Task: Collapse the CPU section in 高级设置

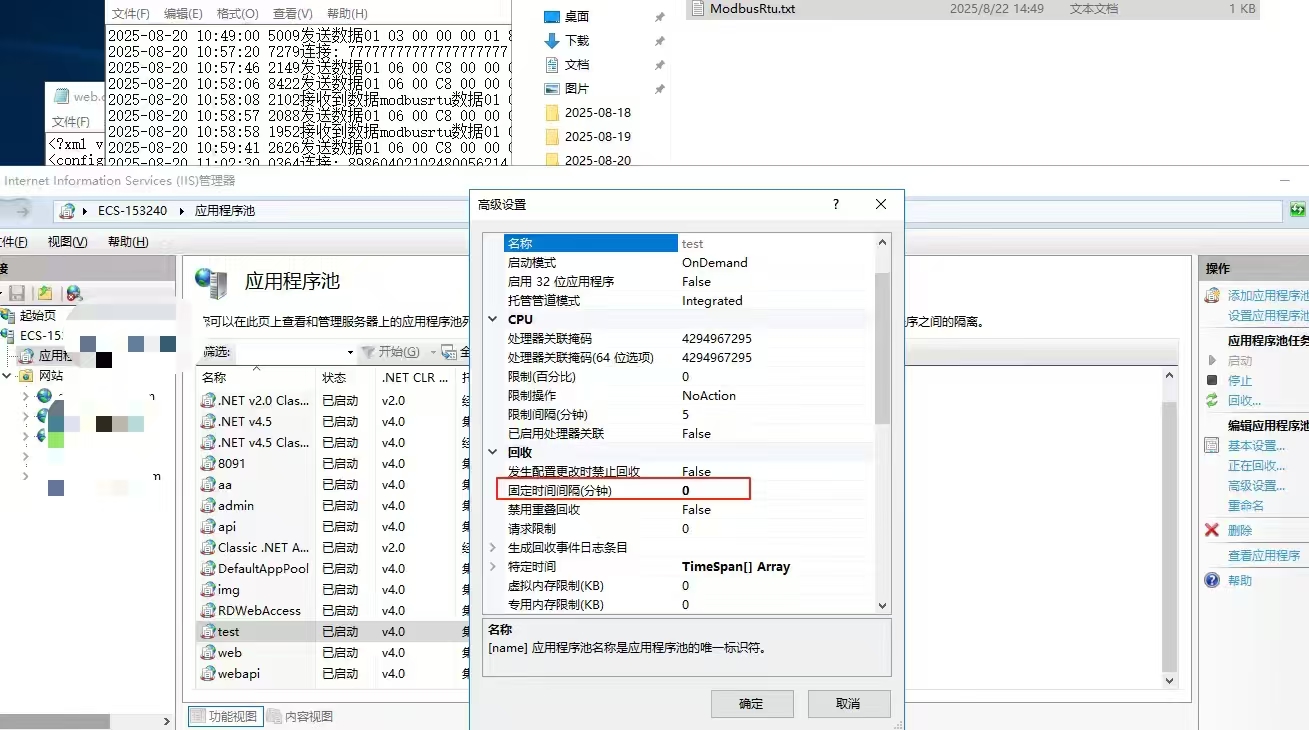Action: point(492,320)
